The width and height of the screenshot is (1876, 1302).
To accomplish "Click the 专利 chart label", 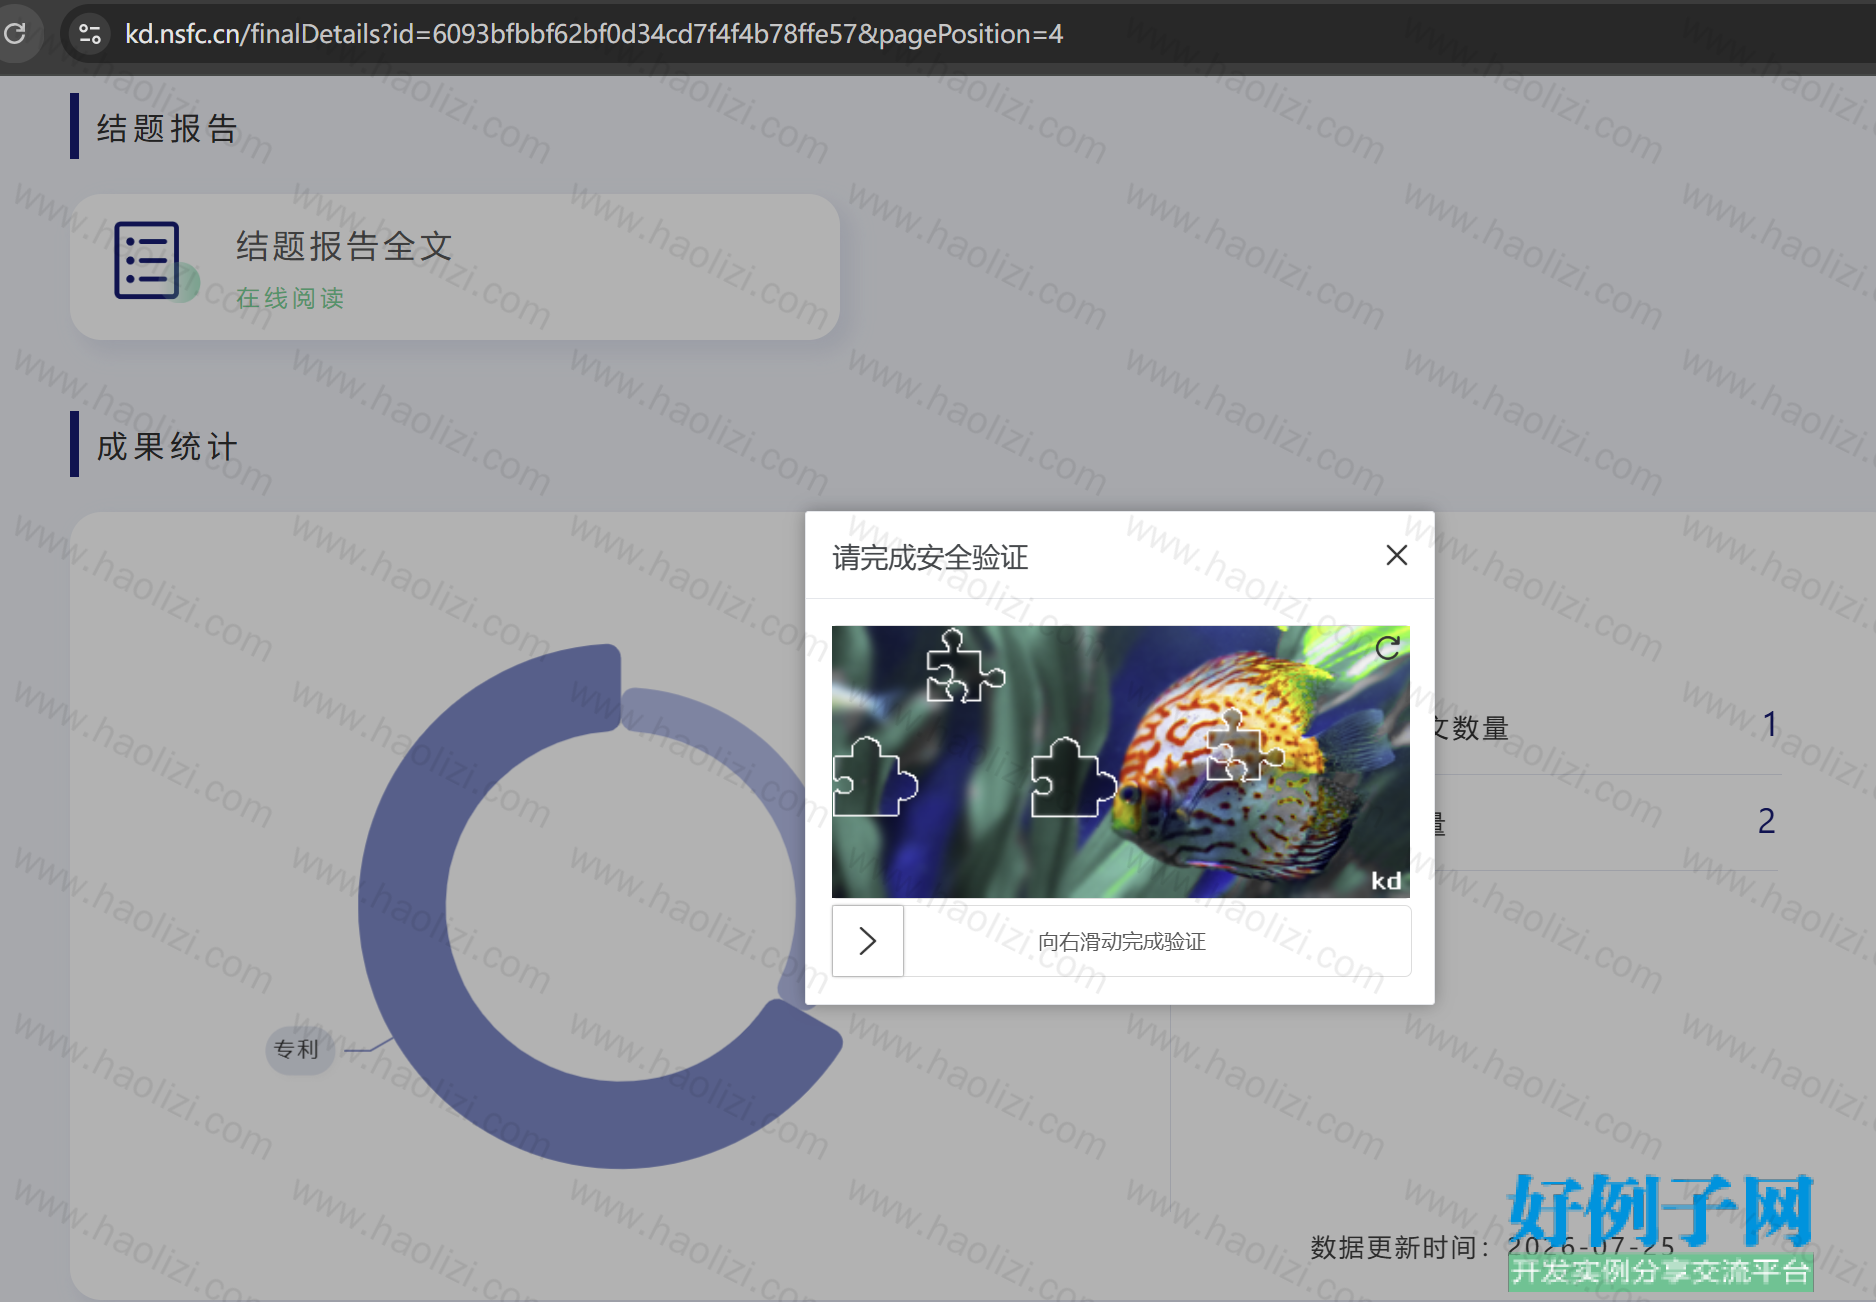I will 297,1049.
